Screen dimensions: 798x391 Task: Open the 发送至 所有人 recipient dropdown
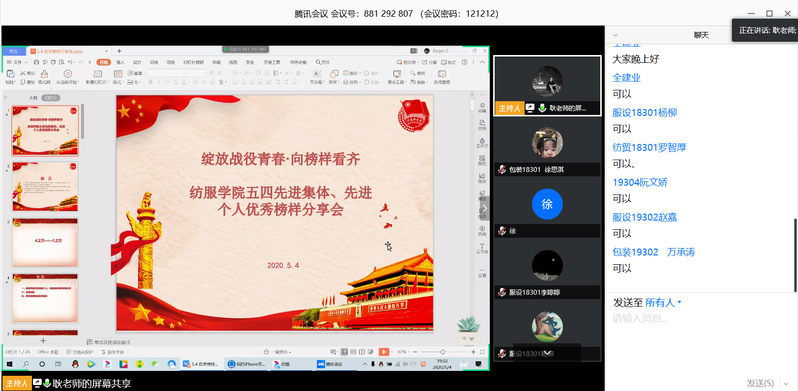[663, 303]
